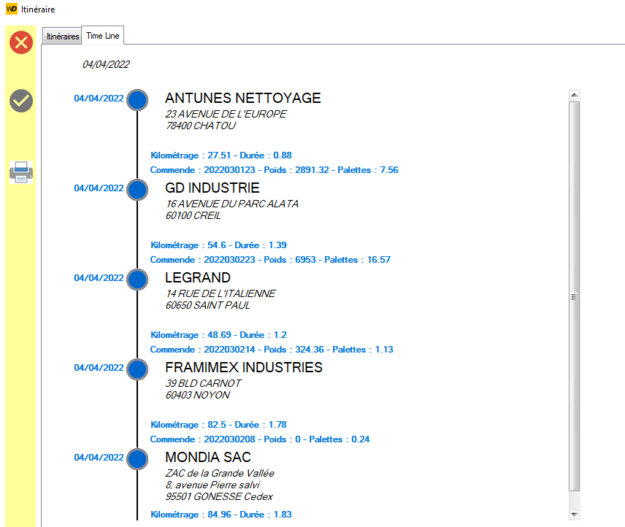625x527 pixels.
Task: Click the ANTUNES NETTOYAGE stop title
Action: [243, 98]
